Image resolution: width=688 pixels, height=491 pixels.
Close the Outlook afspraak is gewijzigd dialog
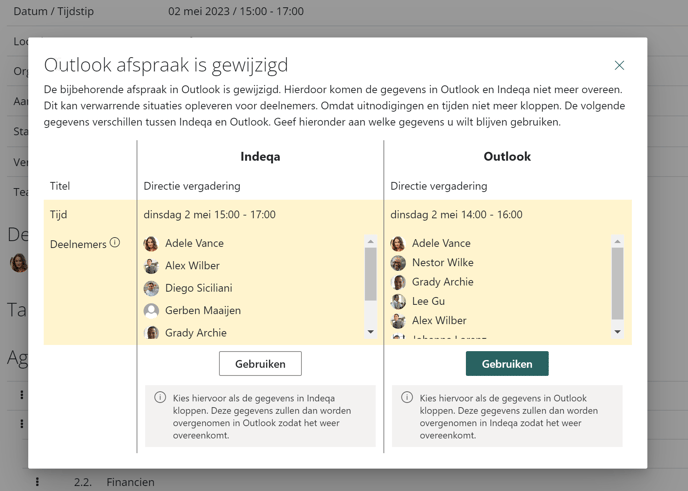click(x=619, y=65)
